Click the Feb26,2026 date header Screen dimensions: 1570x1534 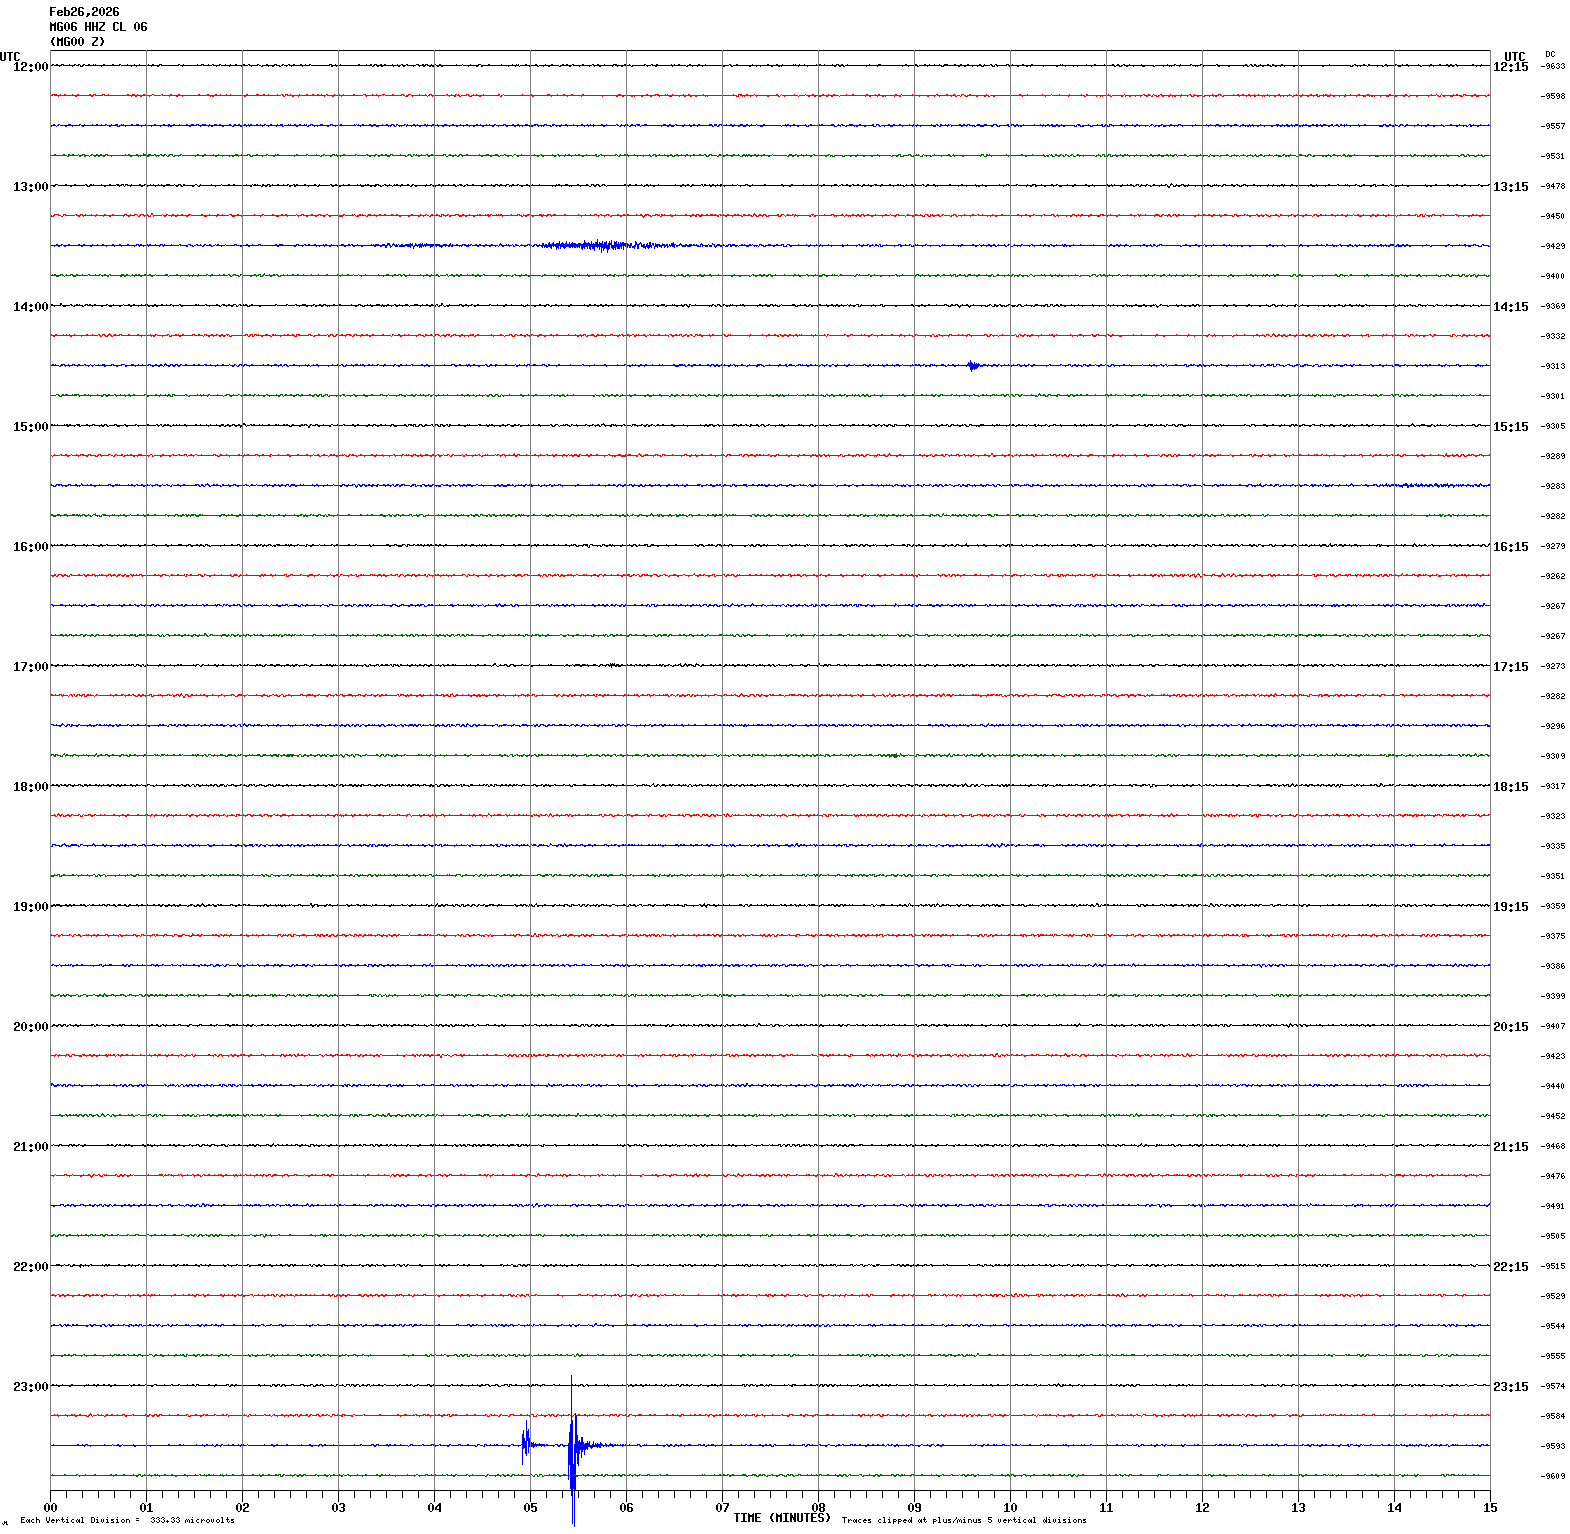pos(84,12)
